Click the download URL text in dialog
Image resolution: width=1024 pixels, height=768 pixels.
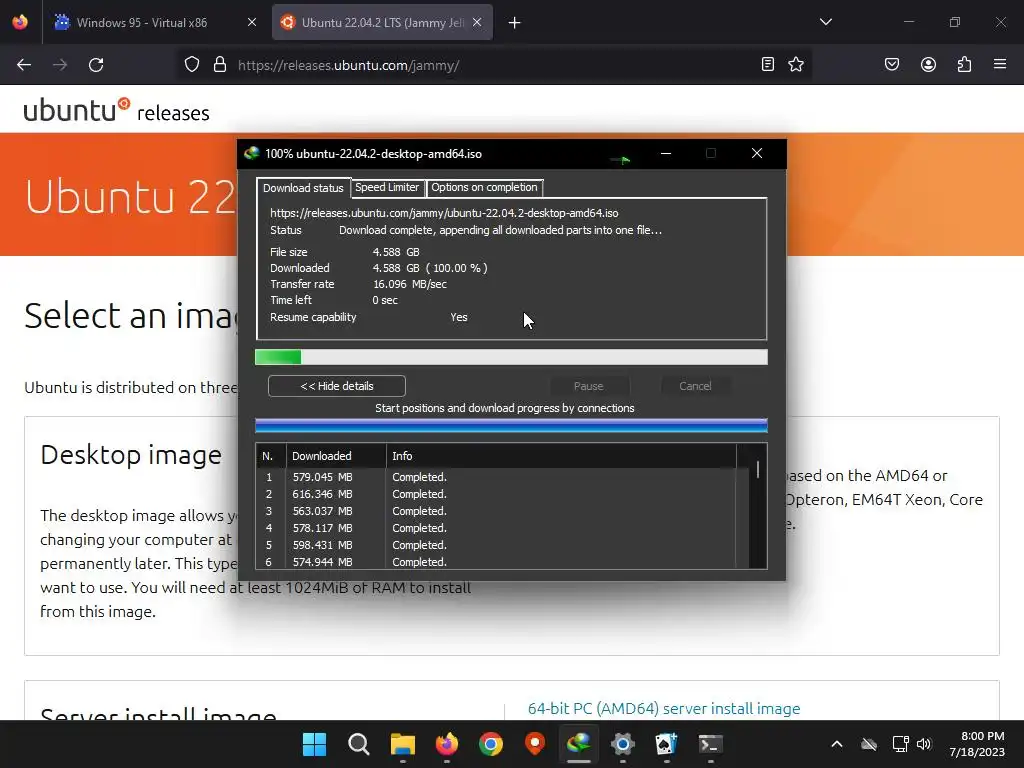tap(444, 213)
